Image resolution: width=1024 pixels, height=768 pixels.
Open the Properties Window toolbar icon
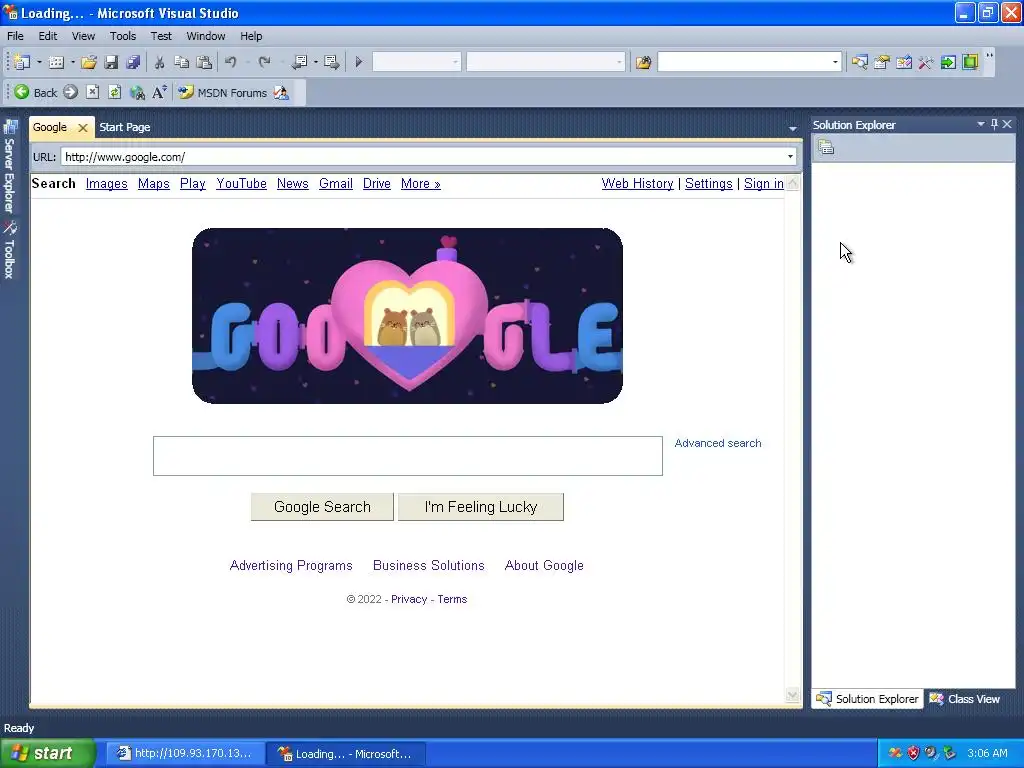(882, 62)
